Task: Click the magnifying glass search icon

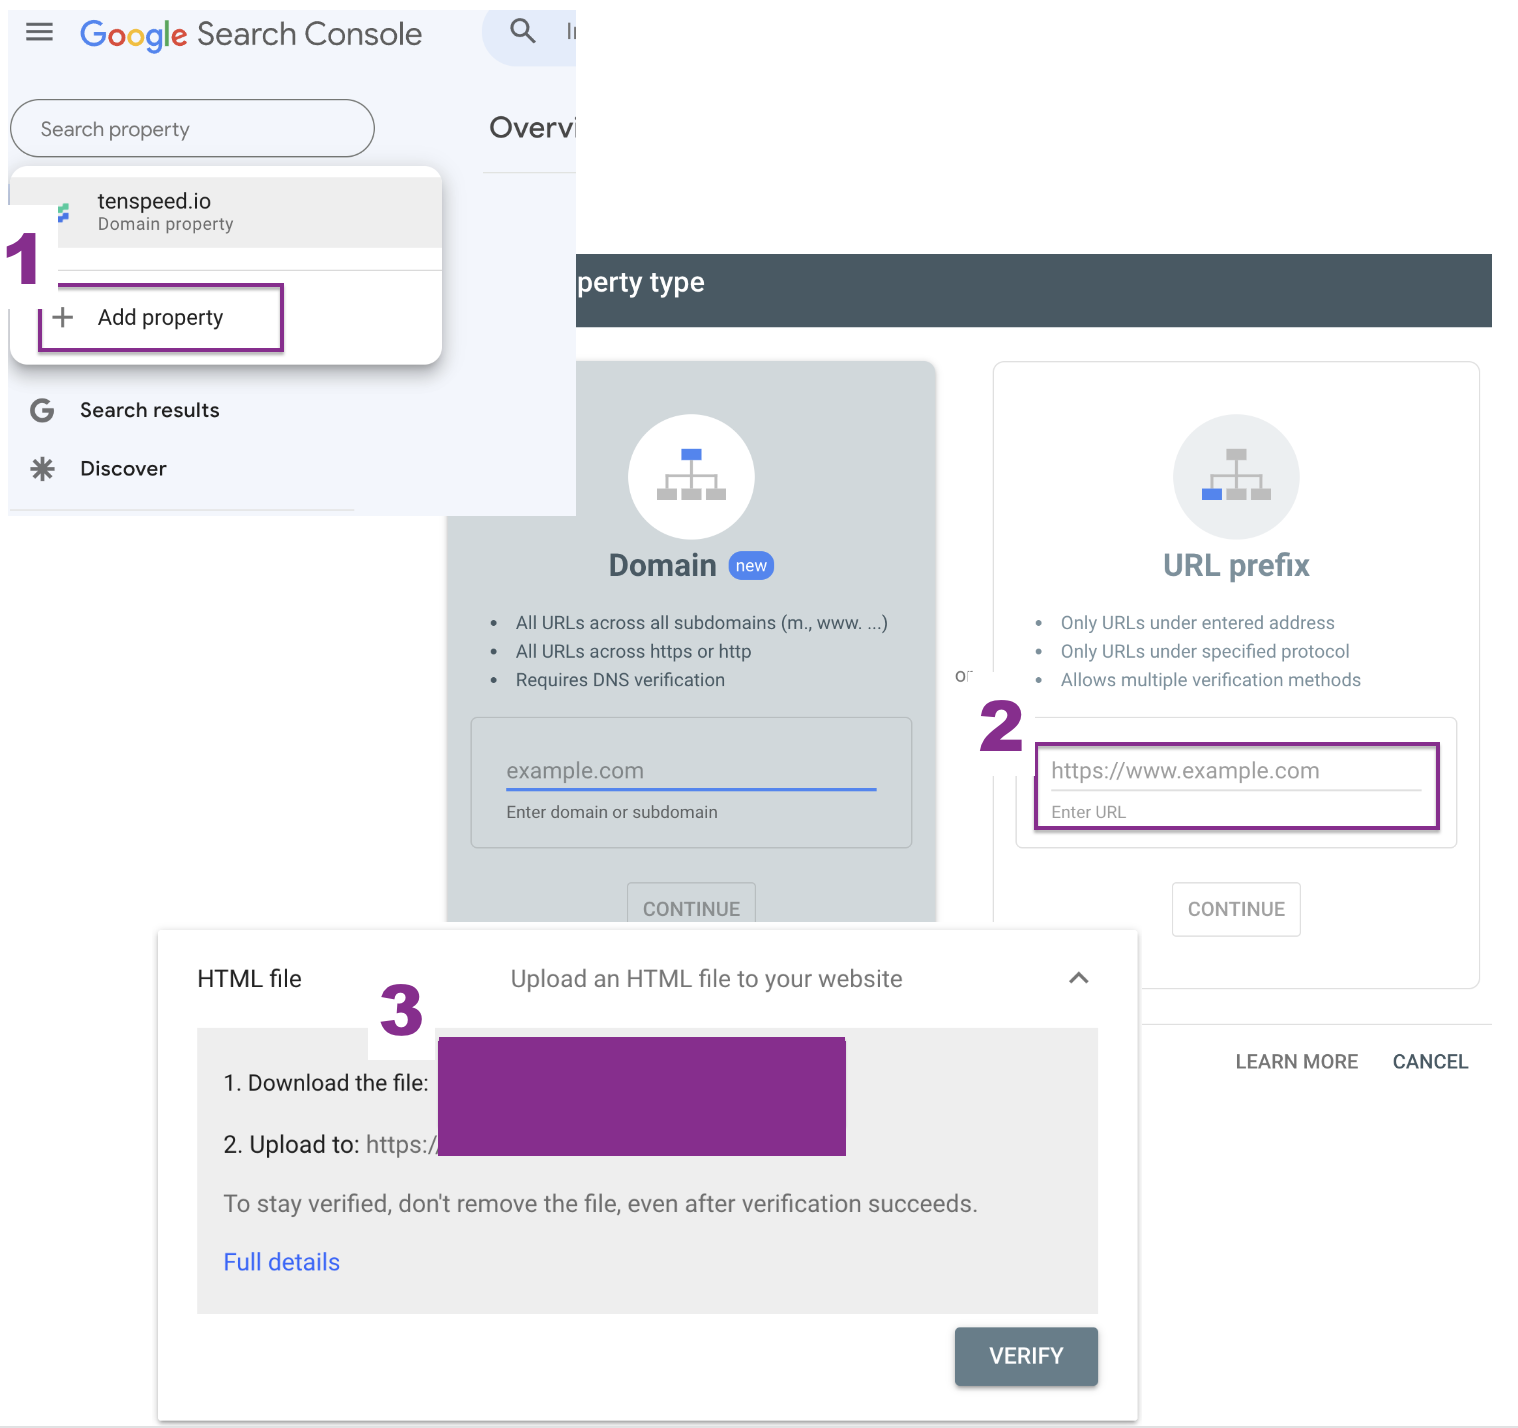Action: [522, 32]
